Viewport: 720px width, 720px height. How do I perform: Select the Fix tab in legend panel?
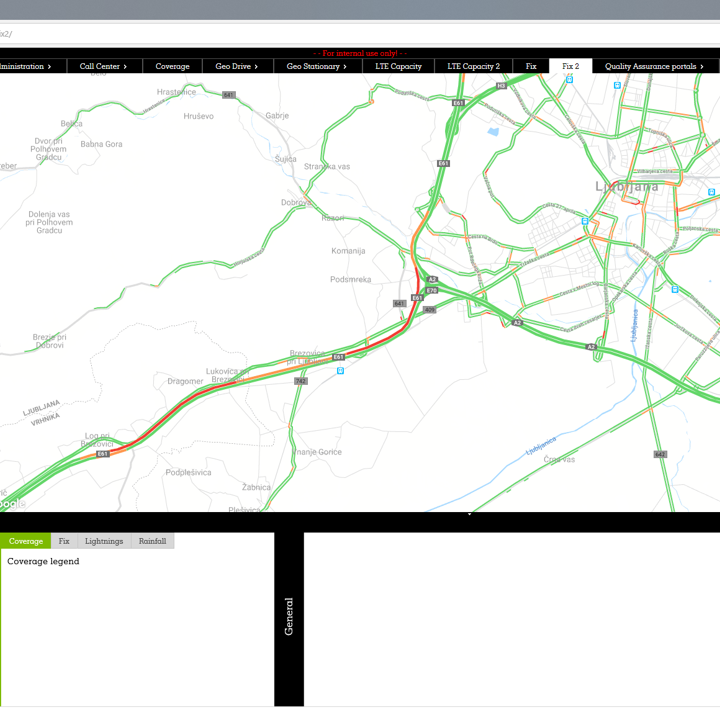coord(64,541)
